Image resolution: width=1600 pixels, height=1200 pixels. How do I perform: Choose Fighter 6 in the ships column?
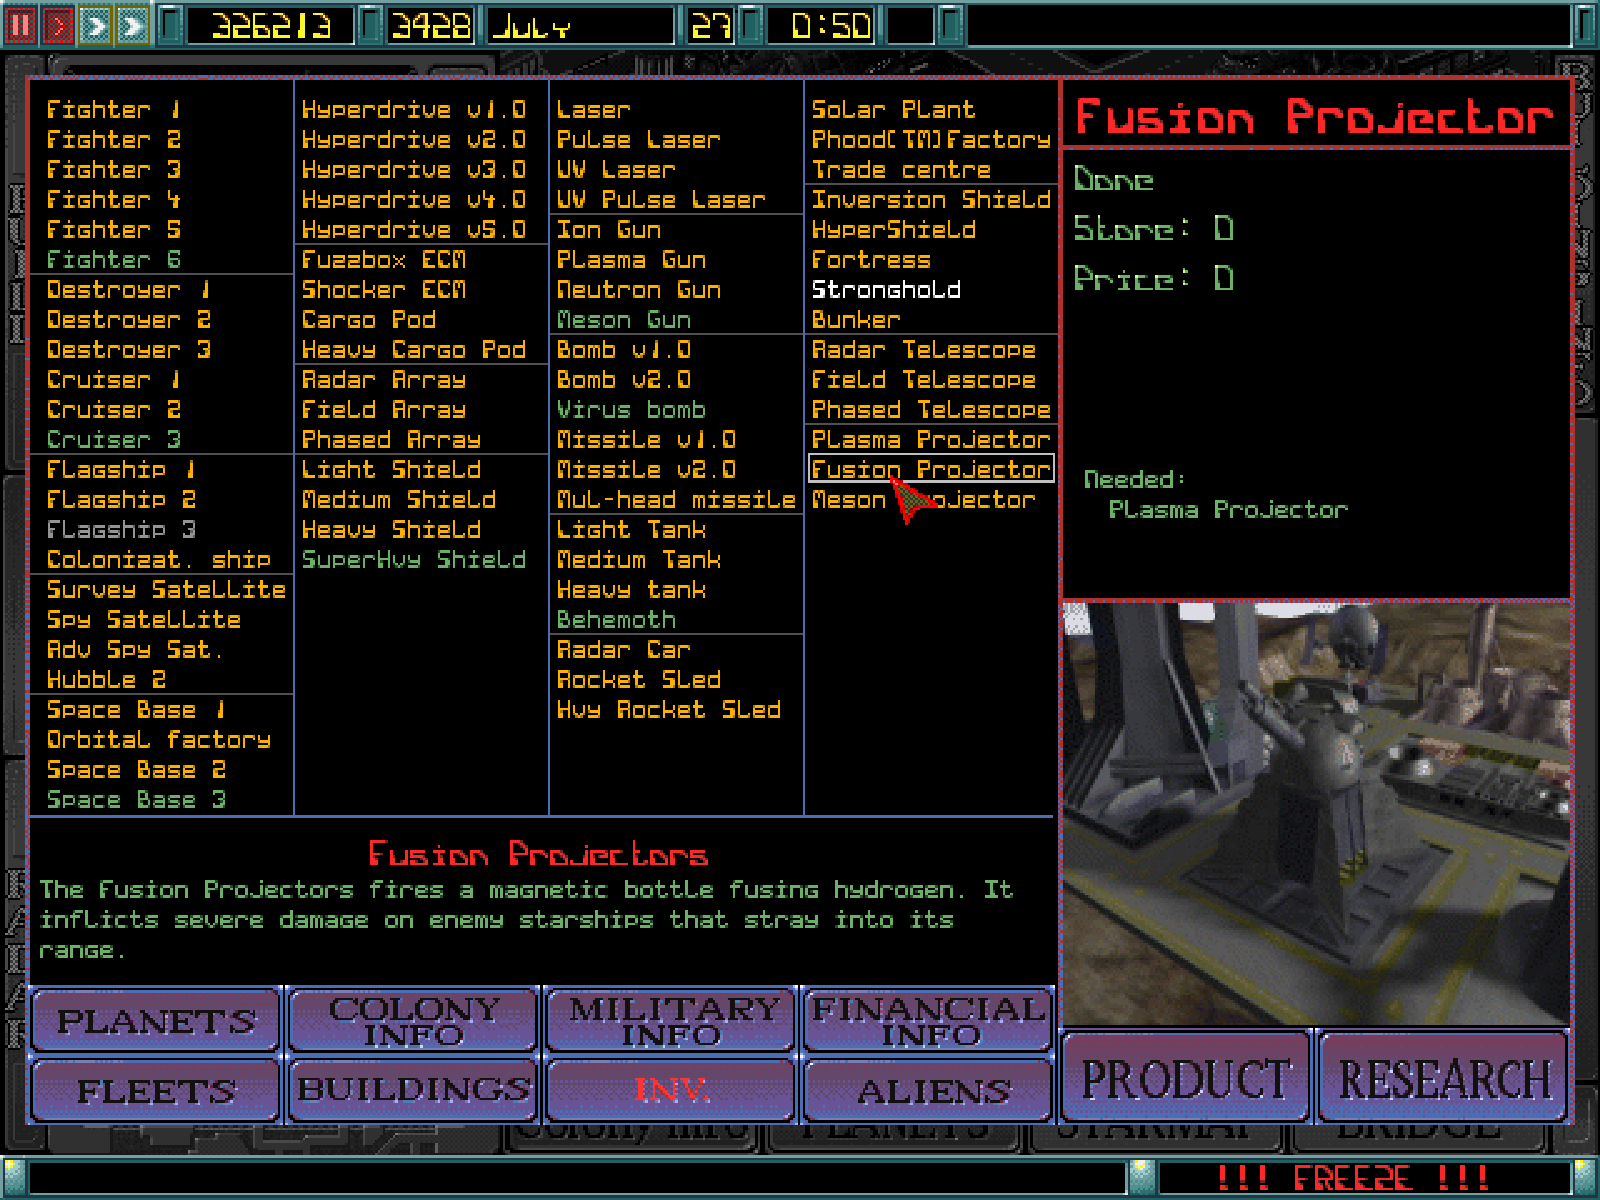click(114, 260)
